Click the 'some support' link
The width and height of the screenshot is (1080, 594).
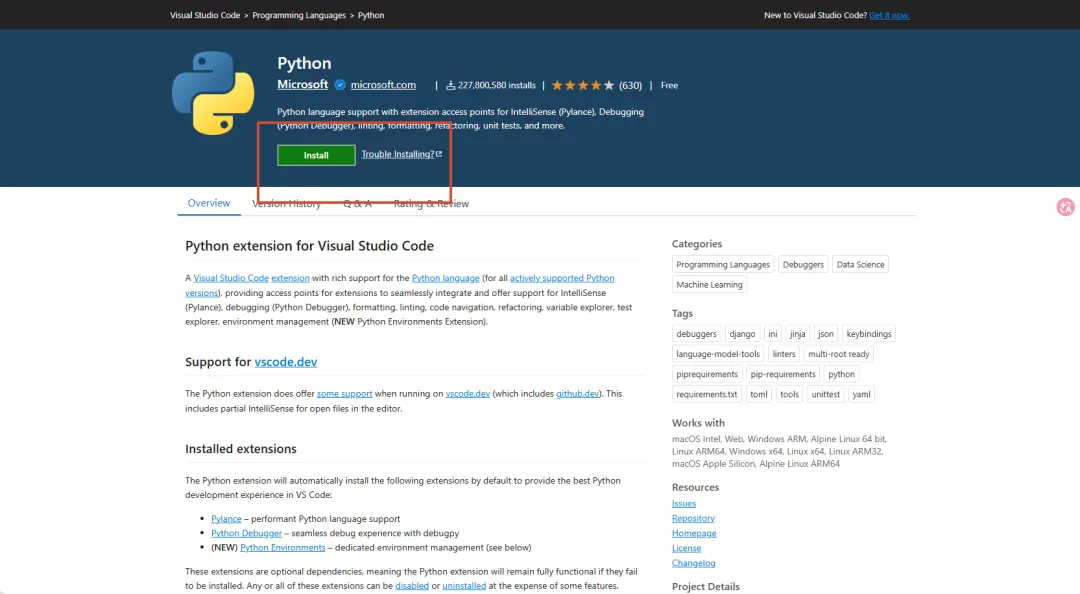(344, 394)
